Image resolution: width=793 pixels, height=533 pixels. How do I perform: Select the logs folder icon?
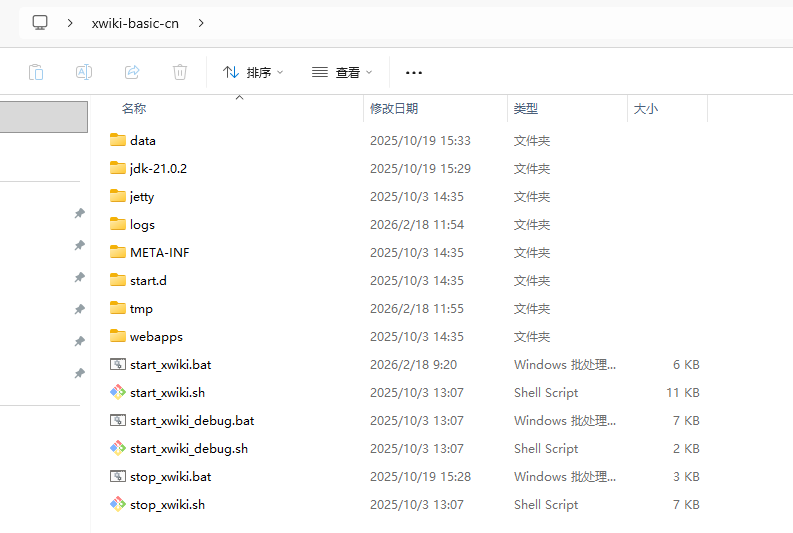pyautogui.click(x=118, y=224)
